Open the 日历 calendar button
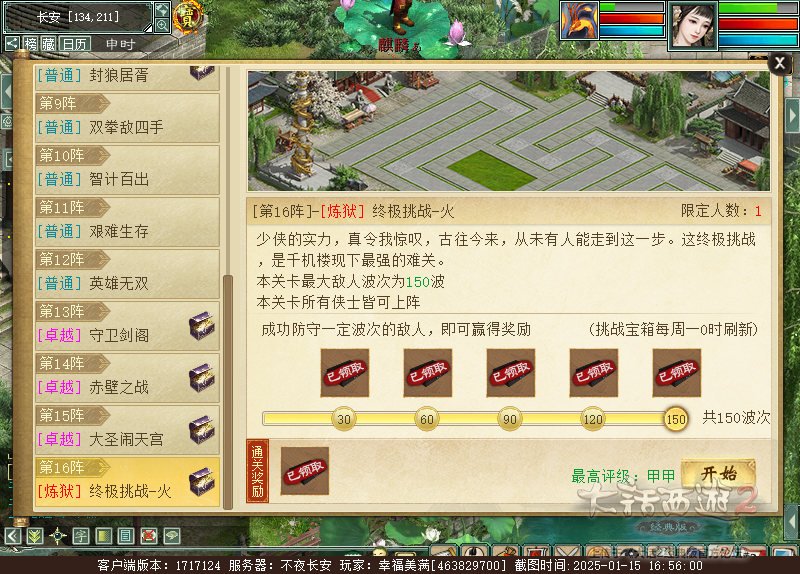This screenshot has height=574, width=800. [75, 44]
